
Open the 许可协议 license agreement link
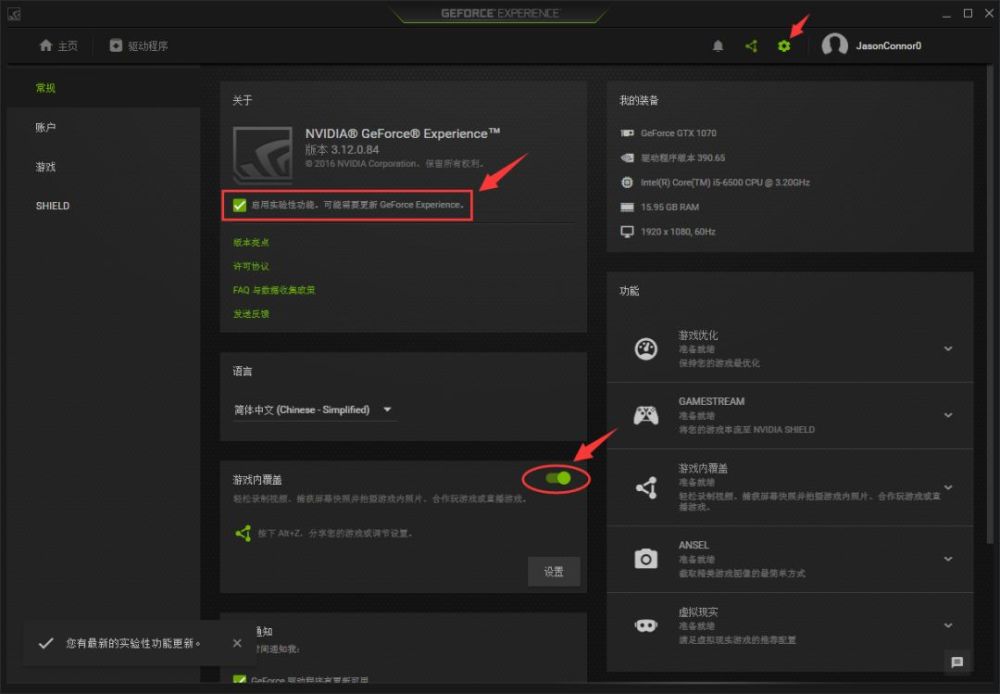click(x=251, y=266)
